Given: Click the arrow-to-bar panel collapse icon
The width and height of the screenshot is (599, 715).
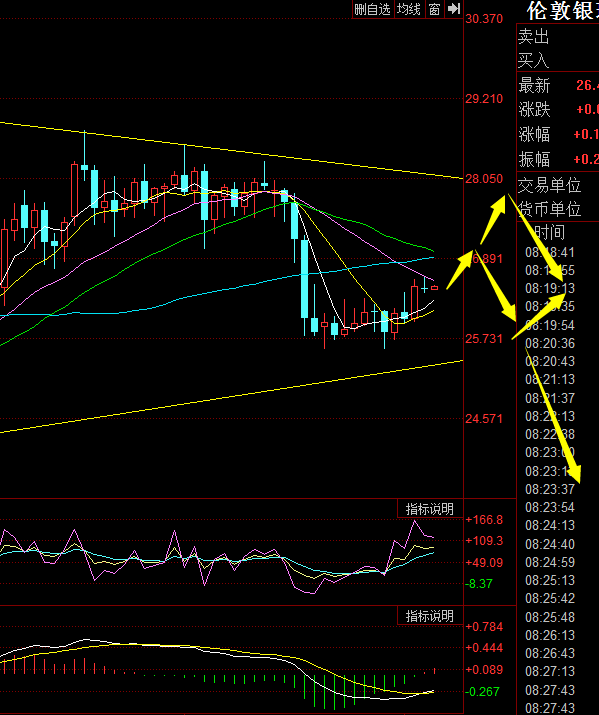Looking at the screenshot, I should pos(454,9).
